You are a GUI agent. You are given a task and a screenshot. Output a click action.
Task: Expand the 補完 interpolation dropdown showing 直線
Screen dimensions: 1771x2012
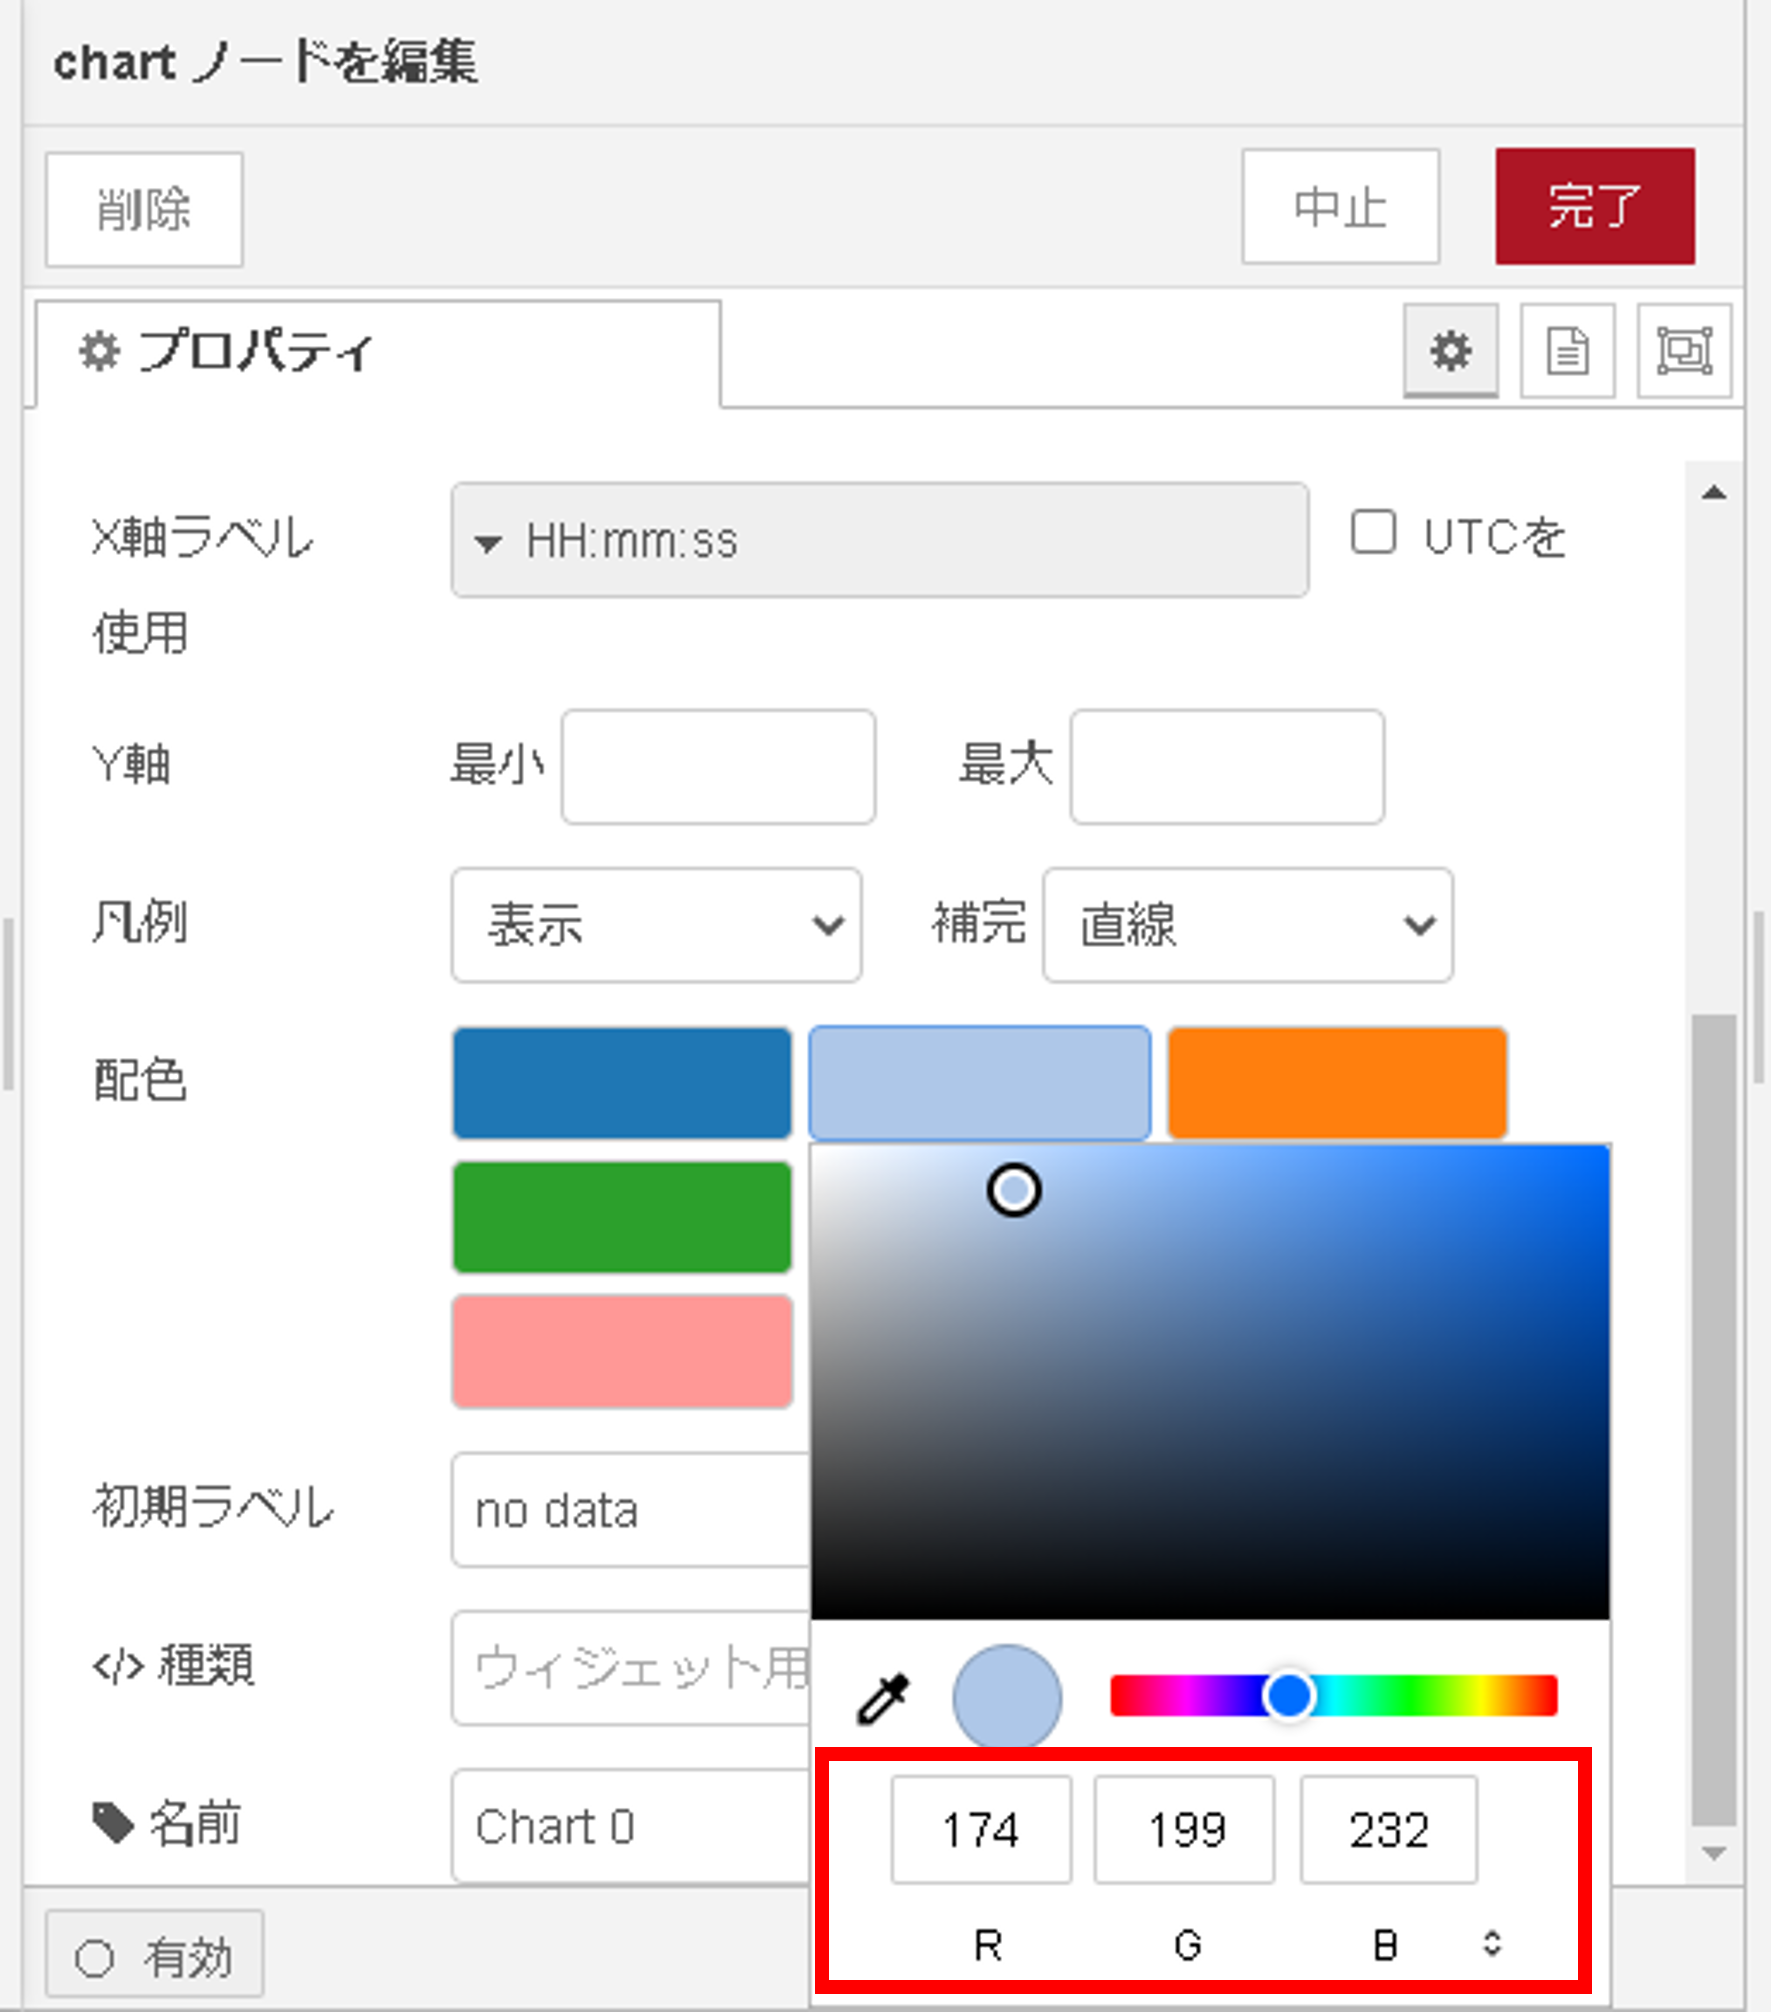click(1248, 924)
